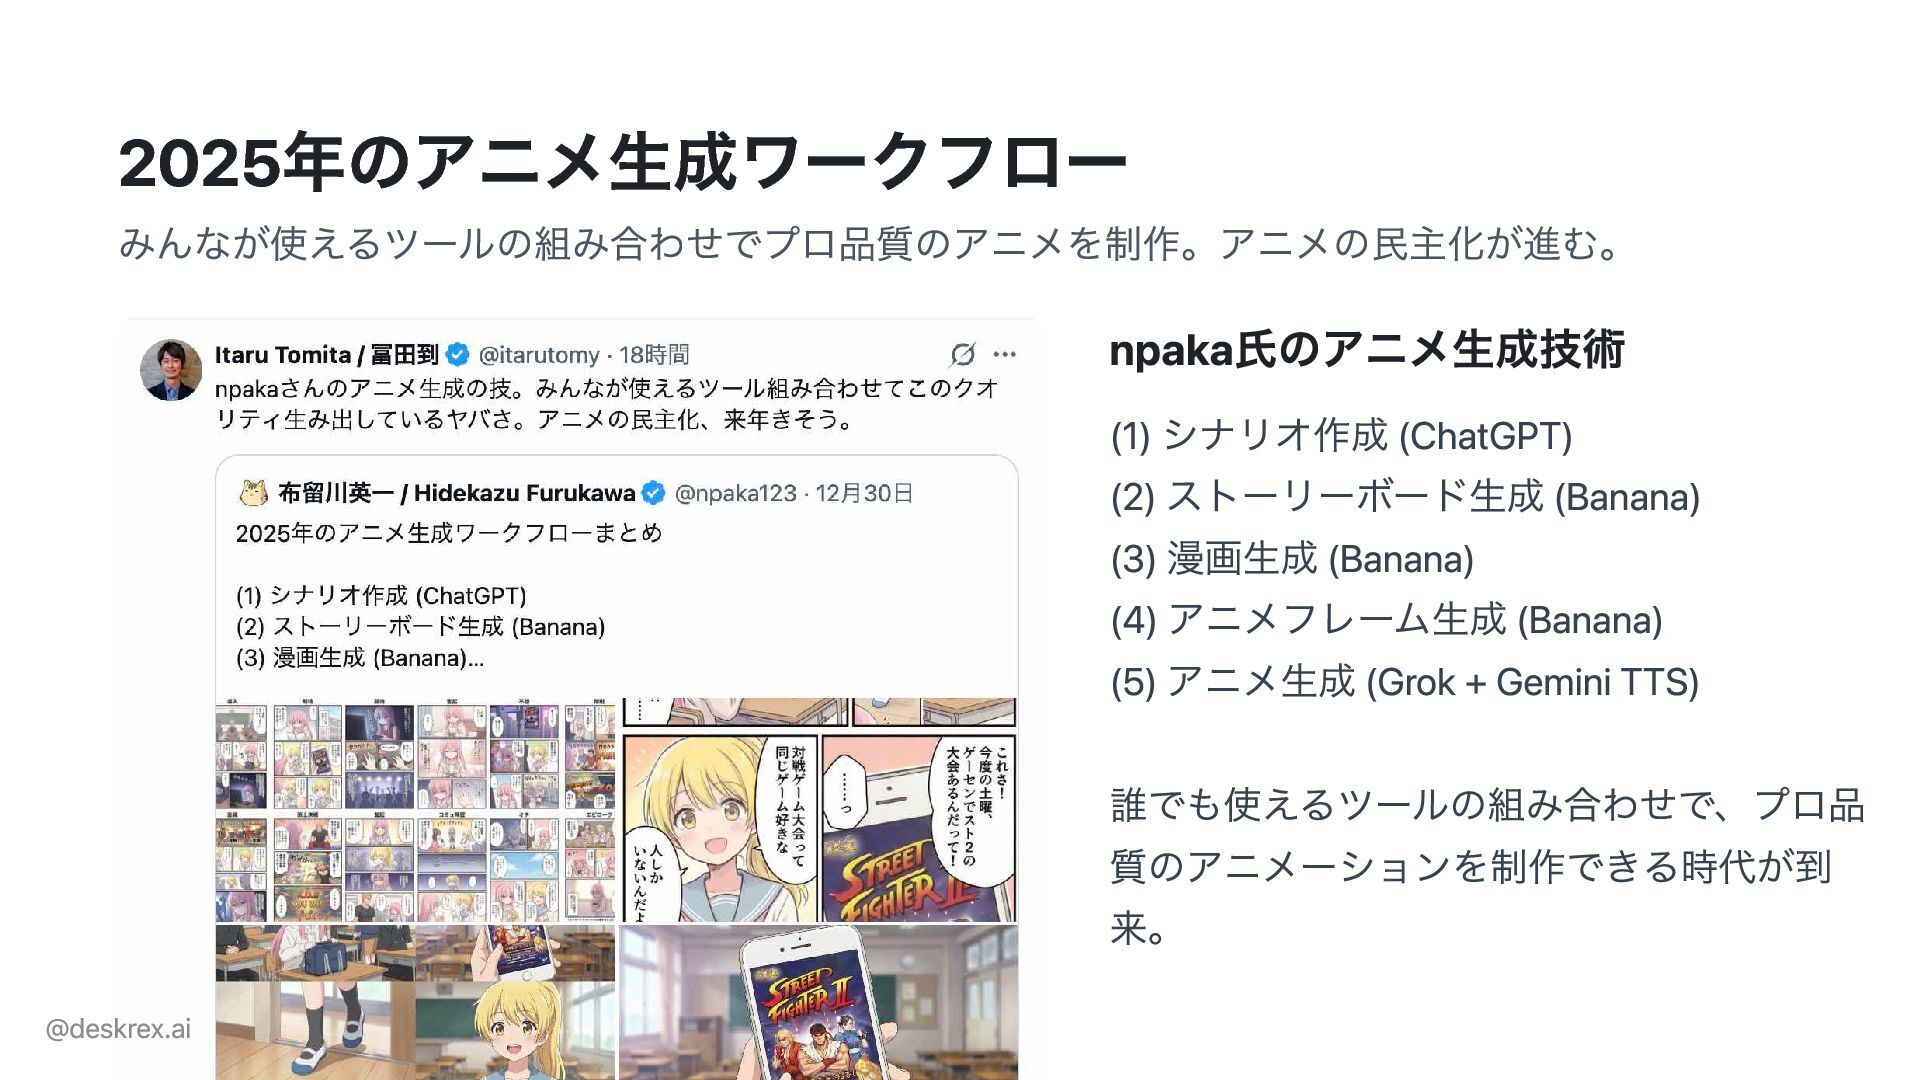The height and width of the screenshot is (1080, 1920).
Task: Click the Grok slashed-circle icon on tweet
Action: (962, 354)
